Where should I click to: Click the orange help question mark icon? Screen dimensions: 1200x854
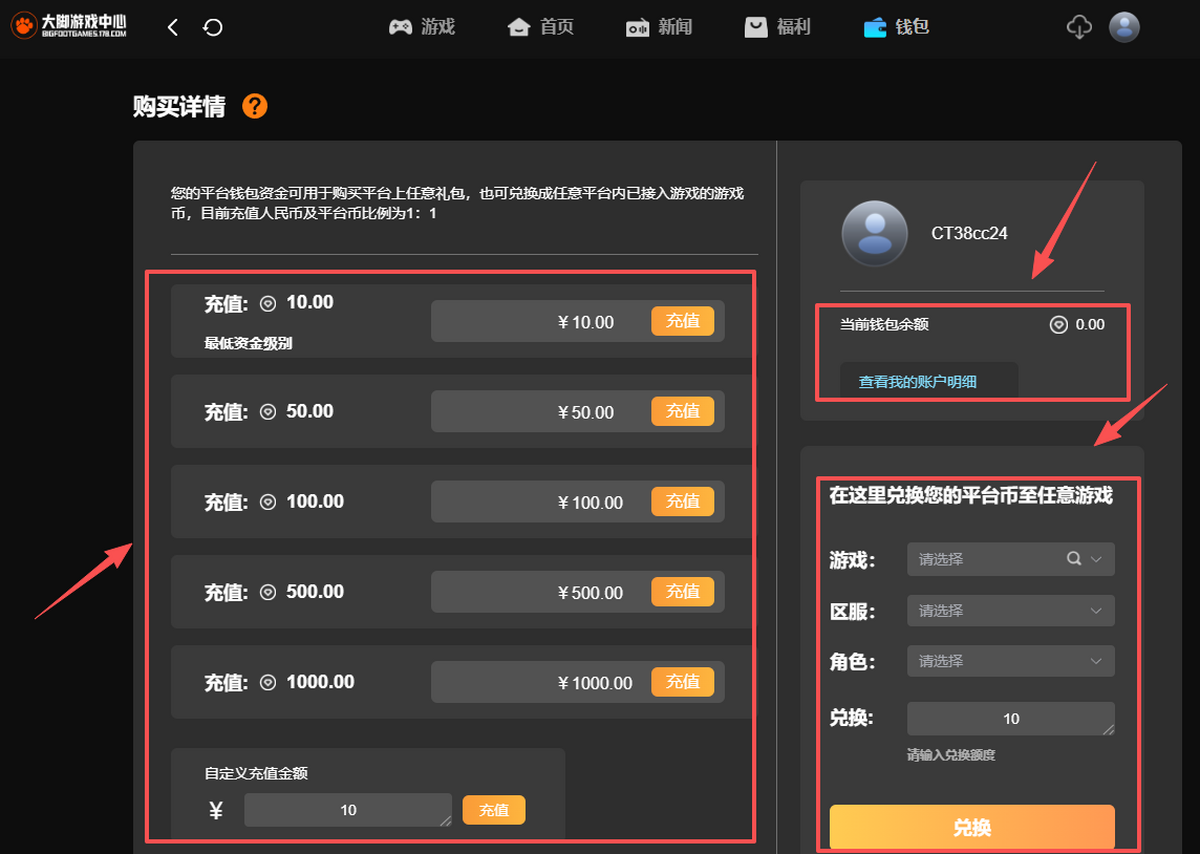pyautogui.click(x=255, y=106)
